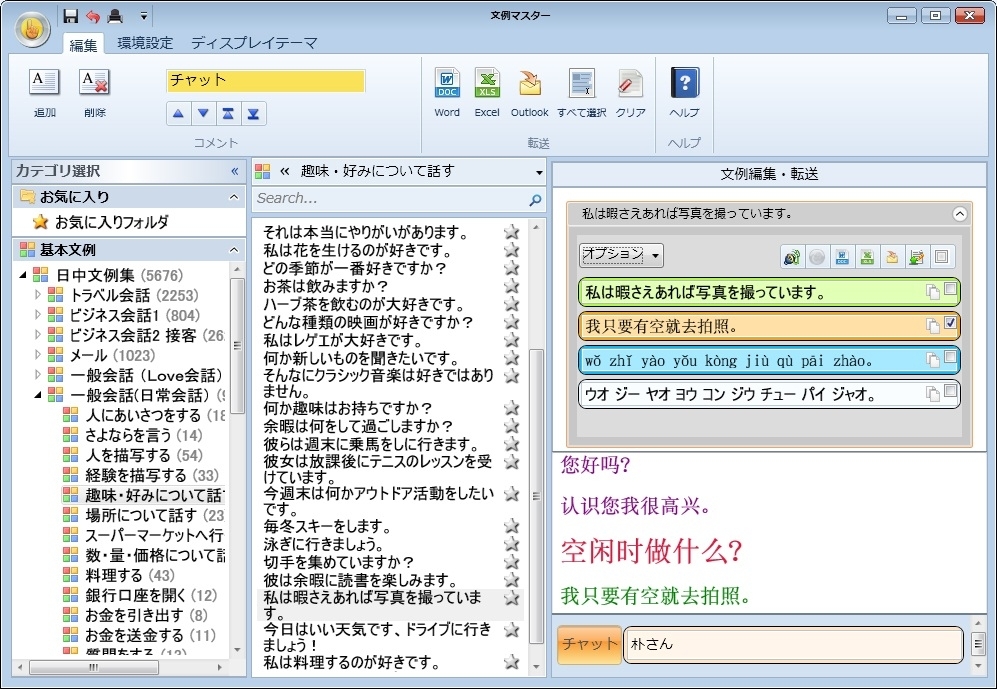
Task: Collapse the example panel with the round chevron
Action: click(x=959, y=214)
